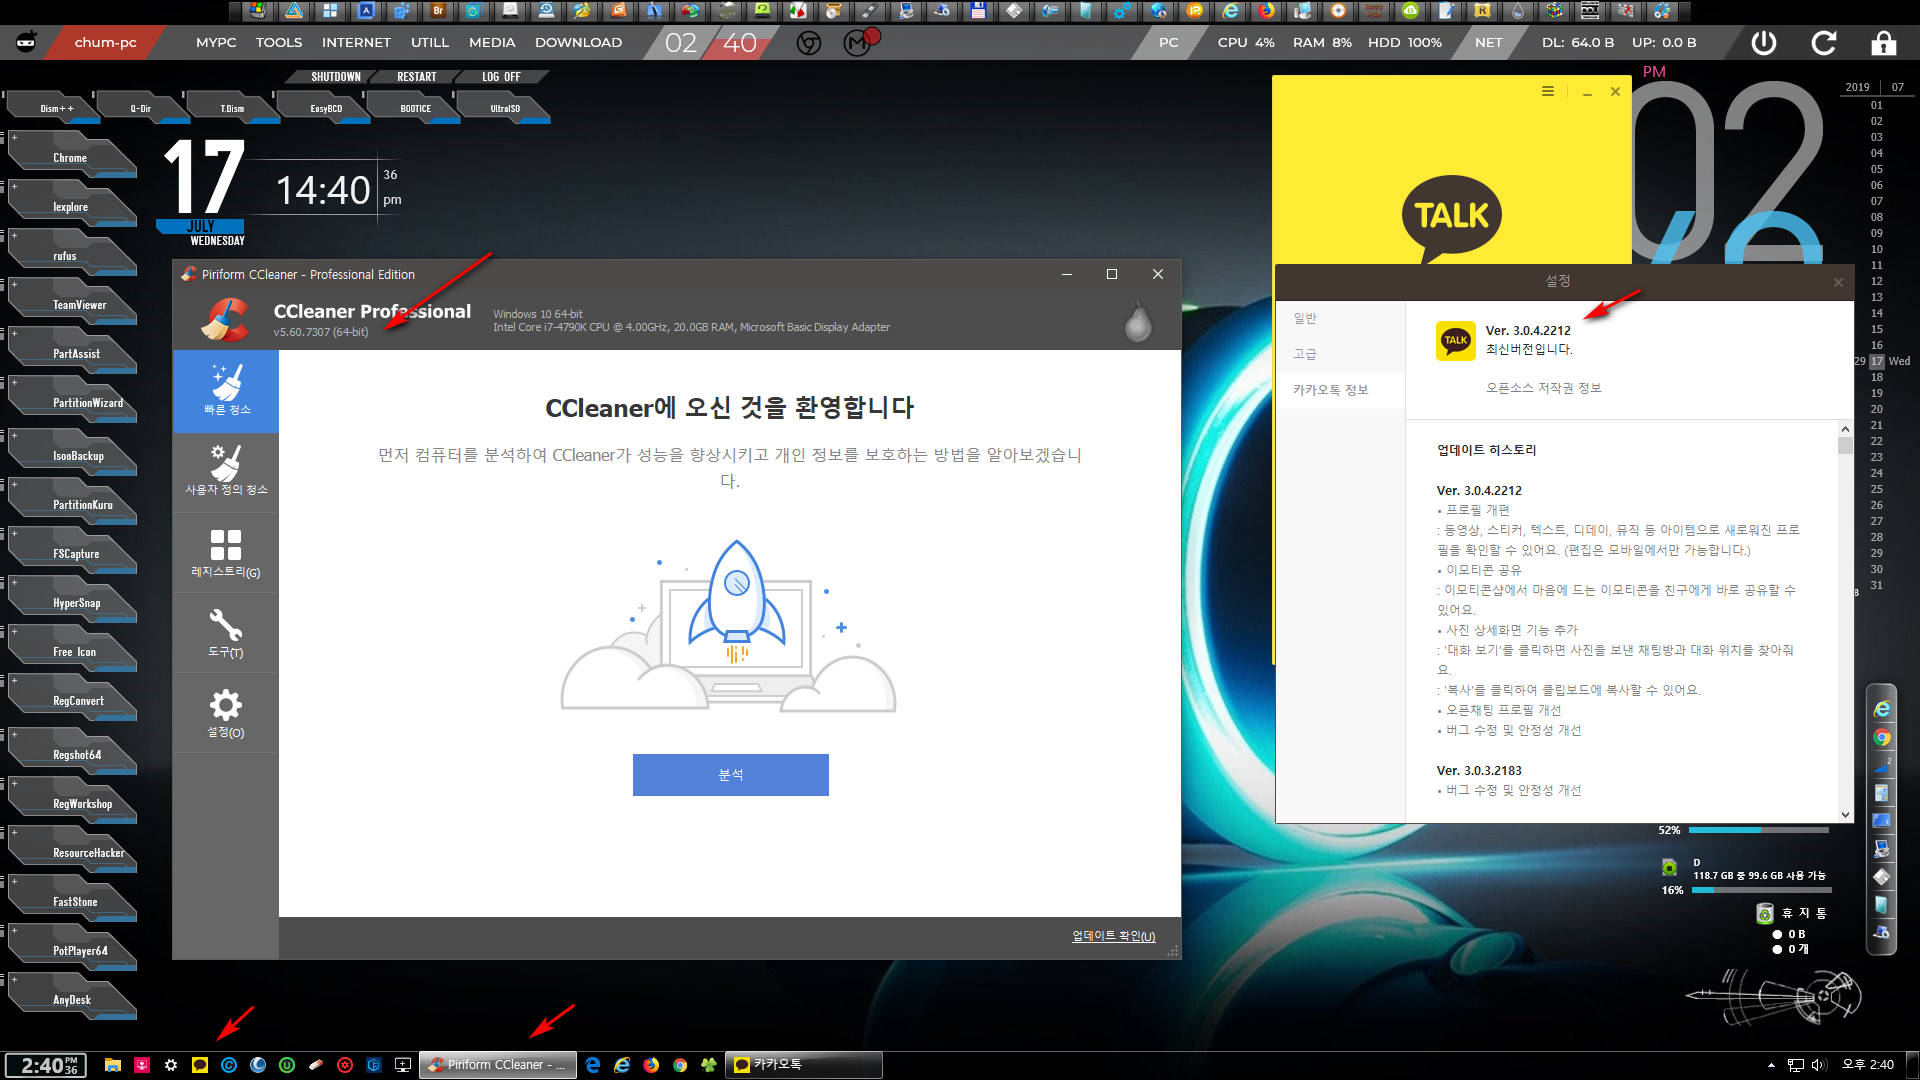The image size is (1920, 1080).
Task: Open MYPC menu in top bar
Action: click(216, 42)
